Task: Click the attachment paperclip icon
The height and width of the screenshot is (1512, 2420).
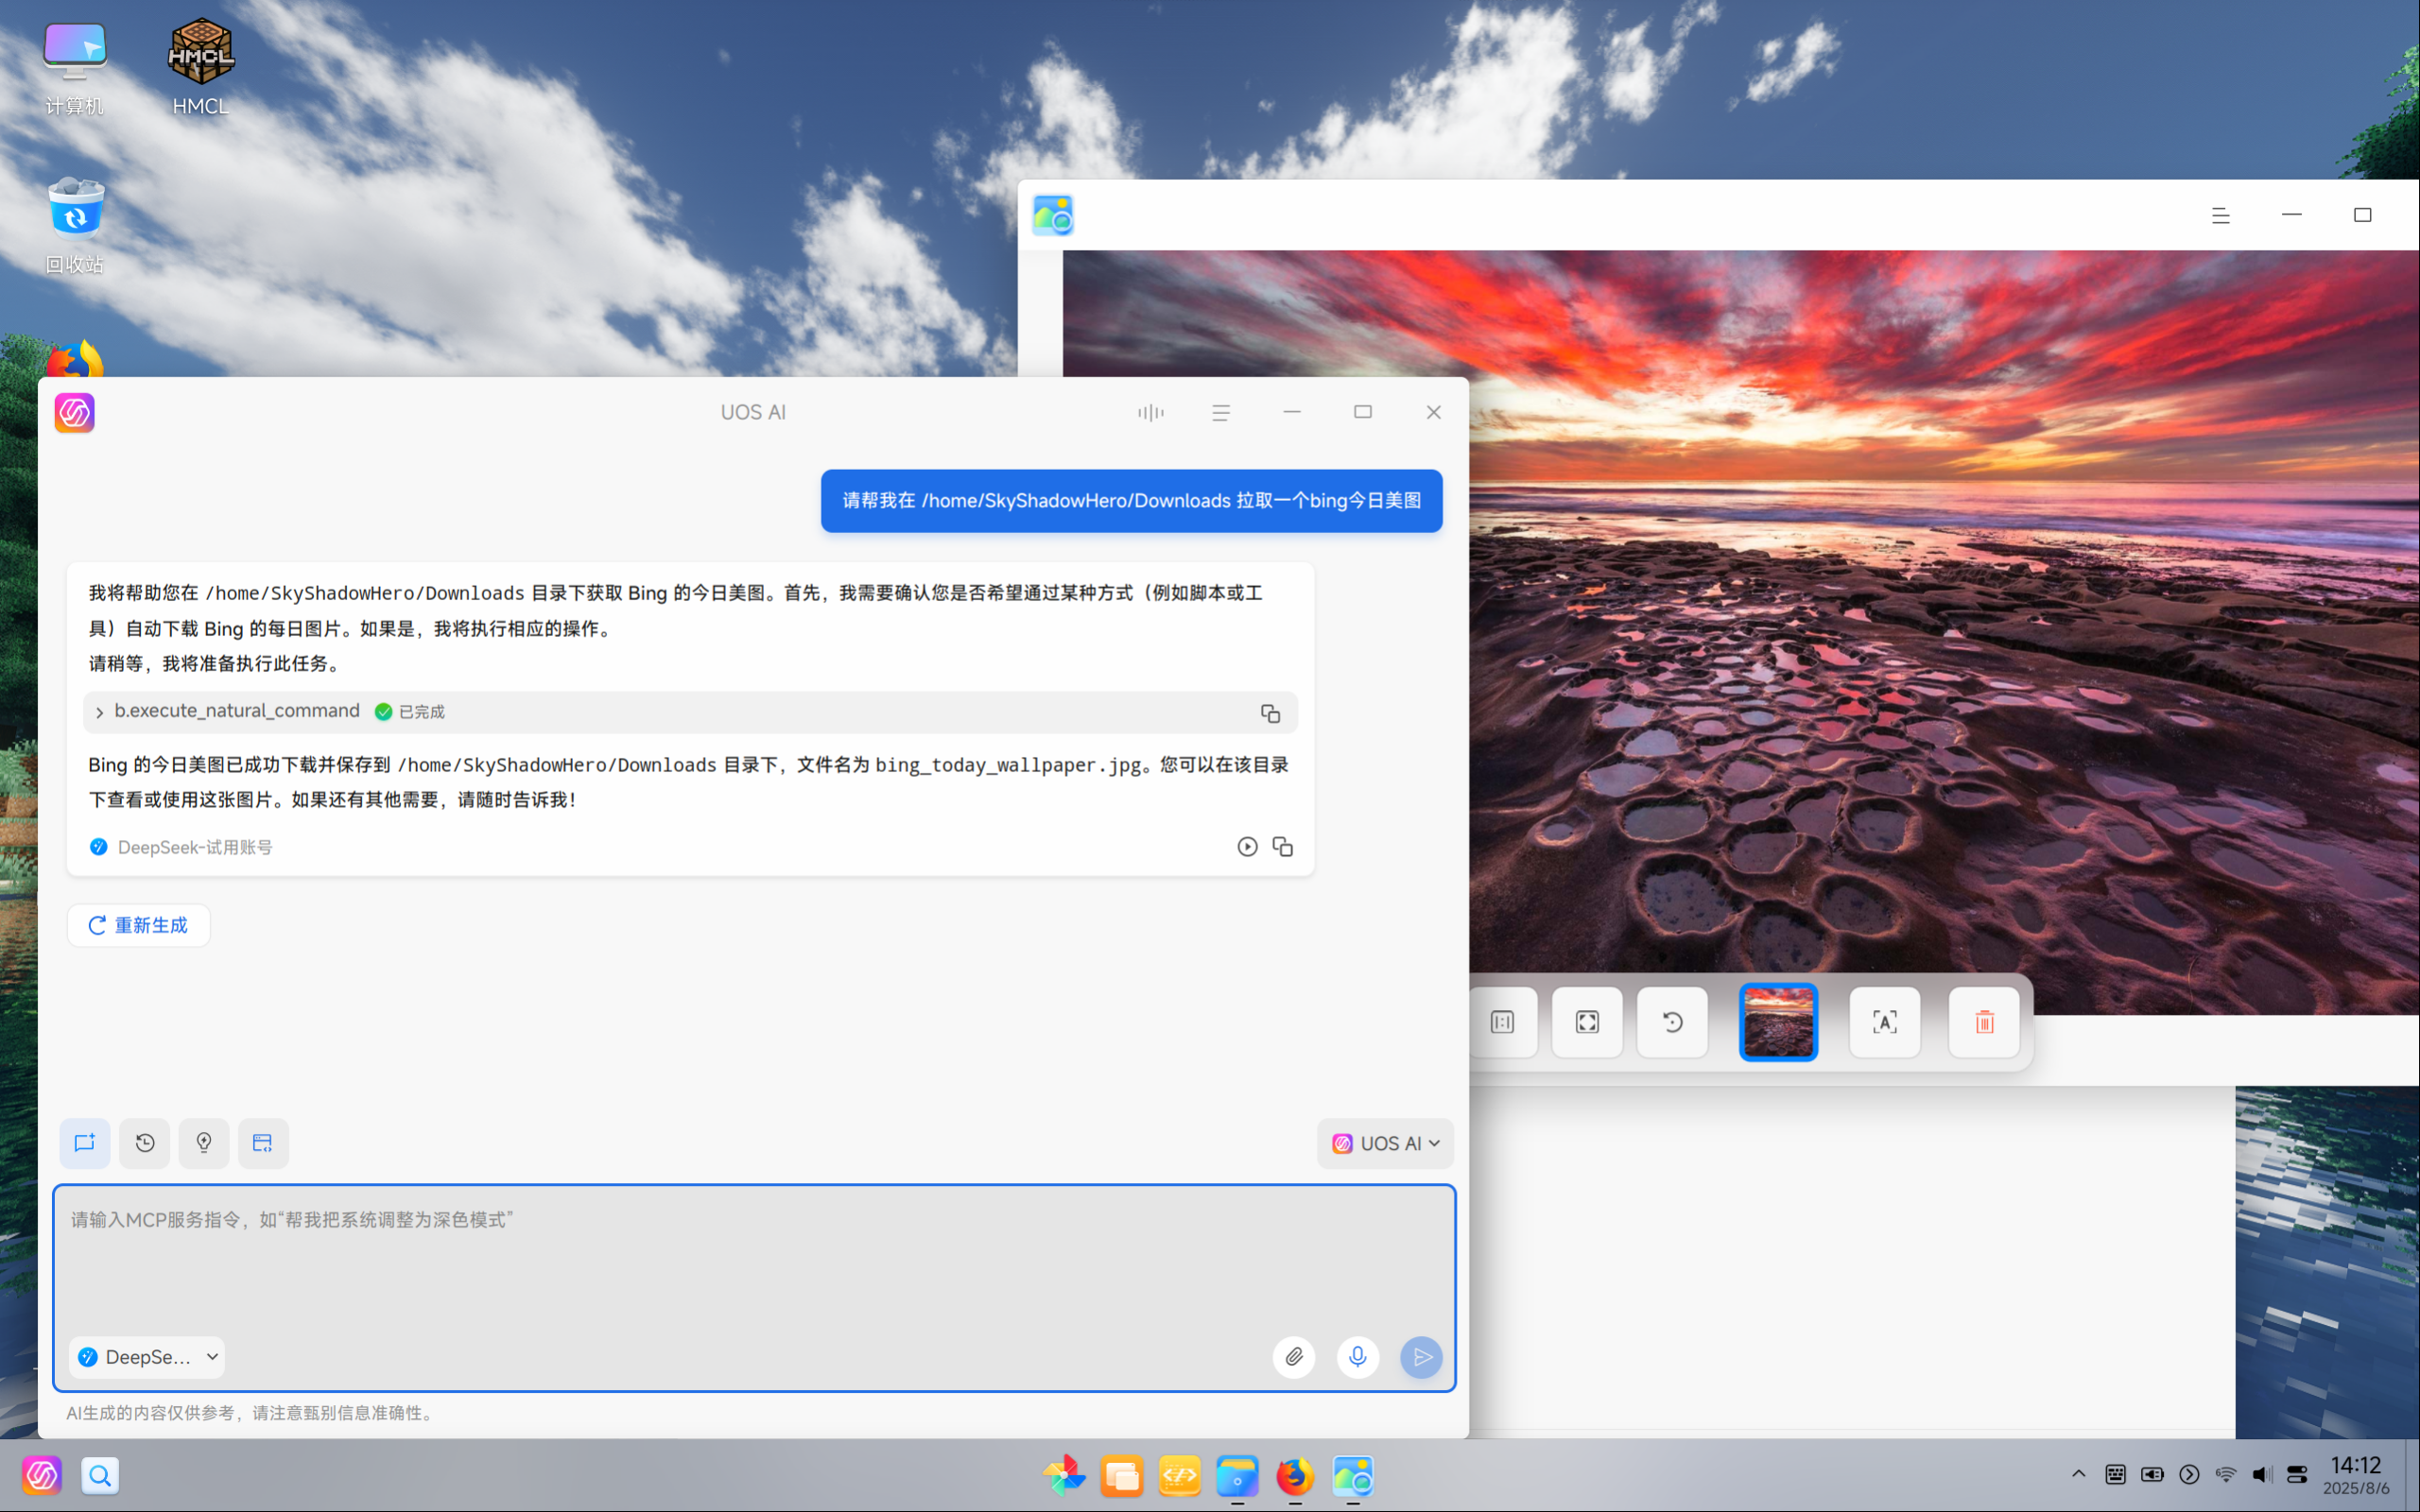Action: tap(1293, 1357)
